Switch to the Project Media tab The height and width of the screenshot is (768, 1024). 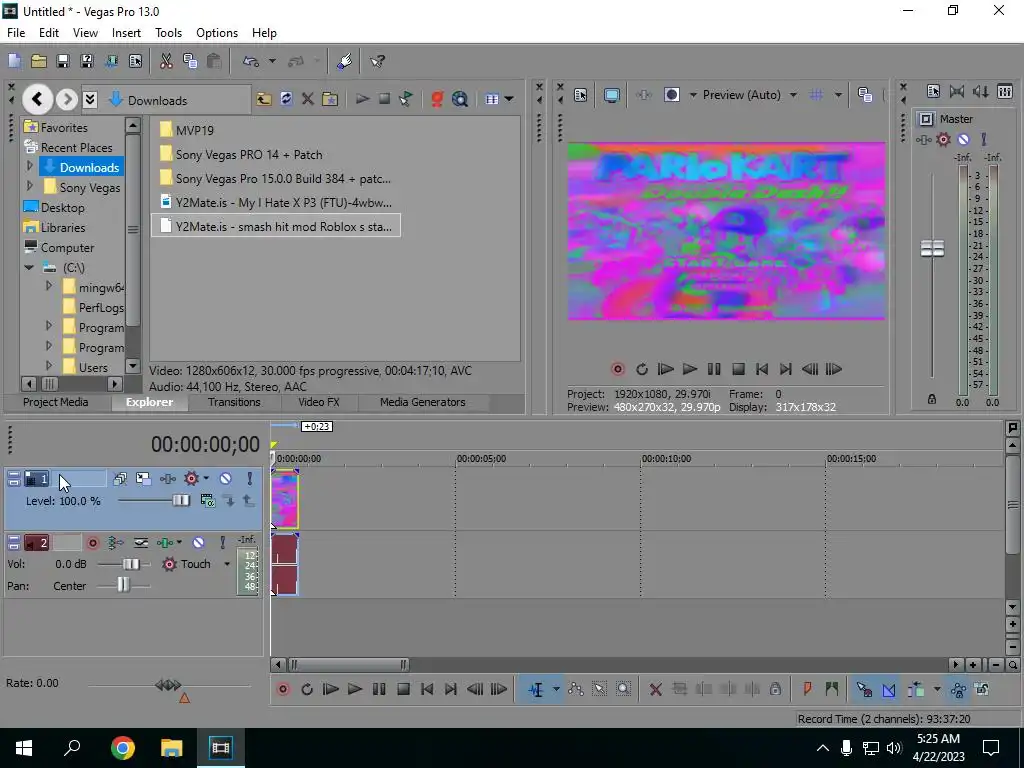[56, 402]
